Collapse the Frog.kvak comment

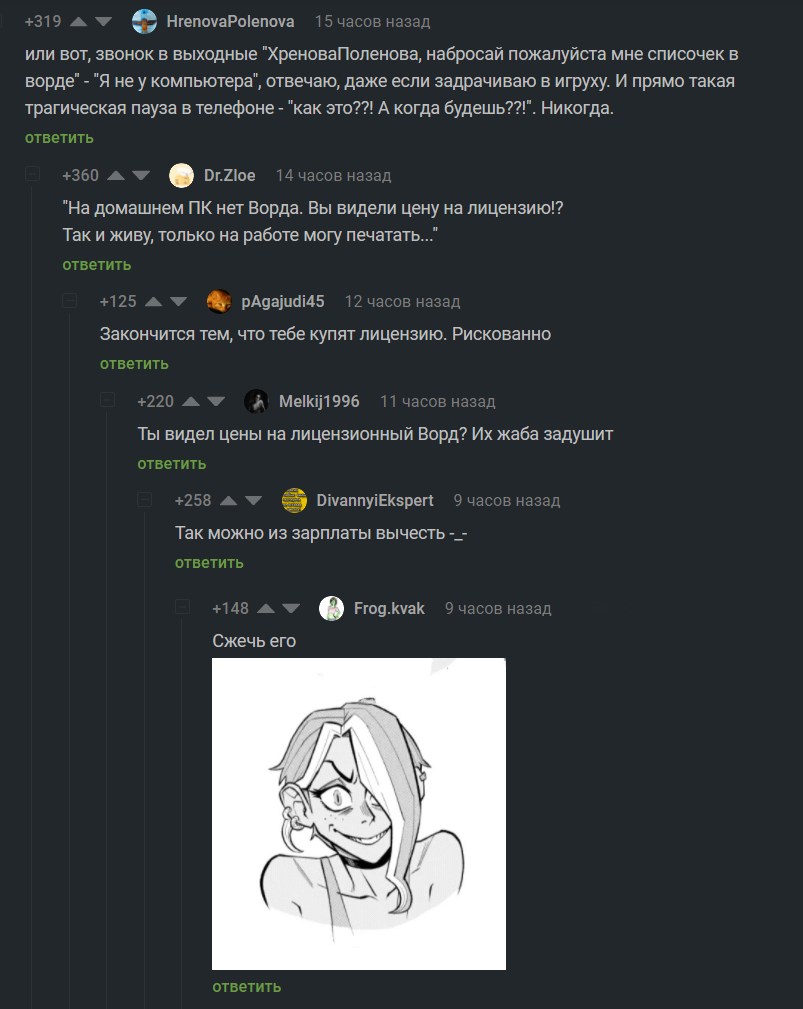tap(183, 607)
